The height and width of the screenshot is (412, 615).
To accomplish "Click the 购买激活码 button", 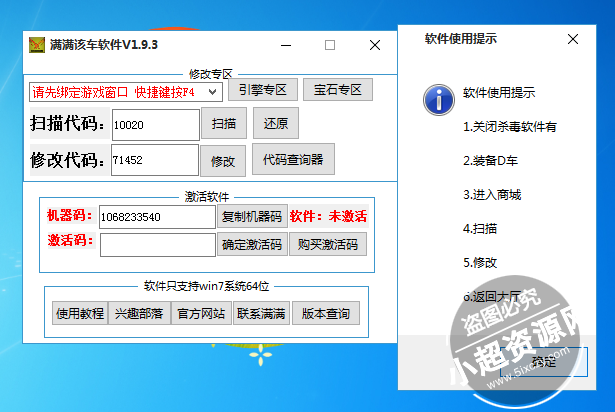I will point(328,244).
